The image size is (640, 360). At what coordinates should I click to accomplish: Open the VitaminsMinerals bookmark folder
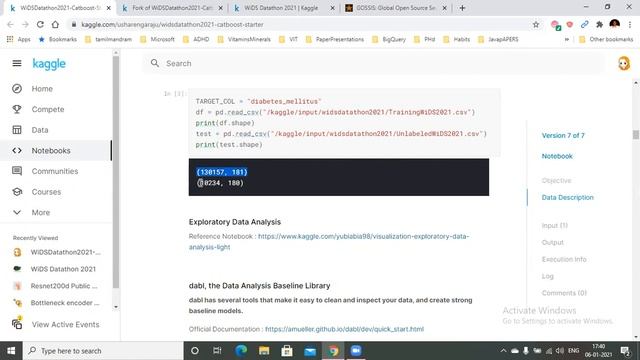point(244,39)
